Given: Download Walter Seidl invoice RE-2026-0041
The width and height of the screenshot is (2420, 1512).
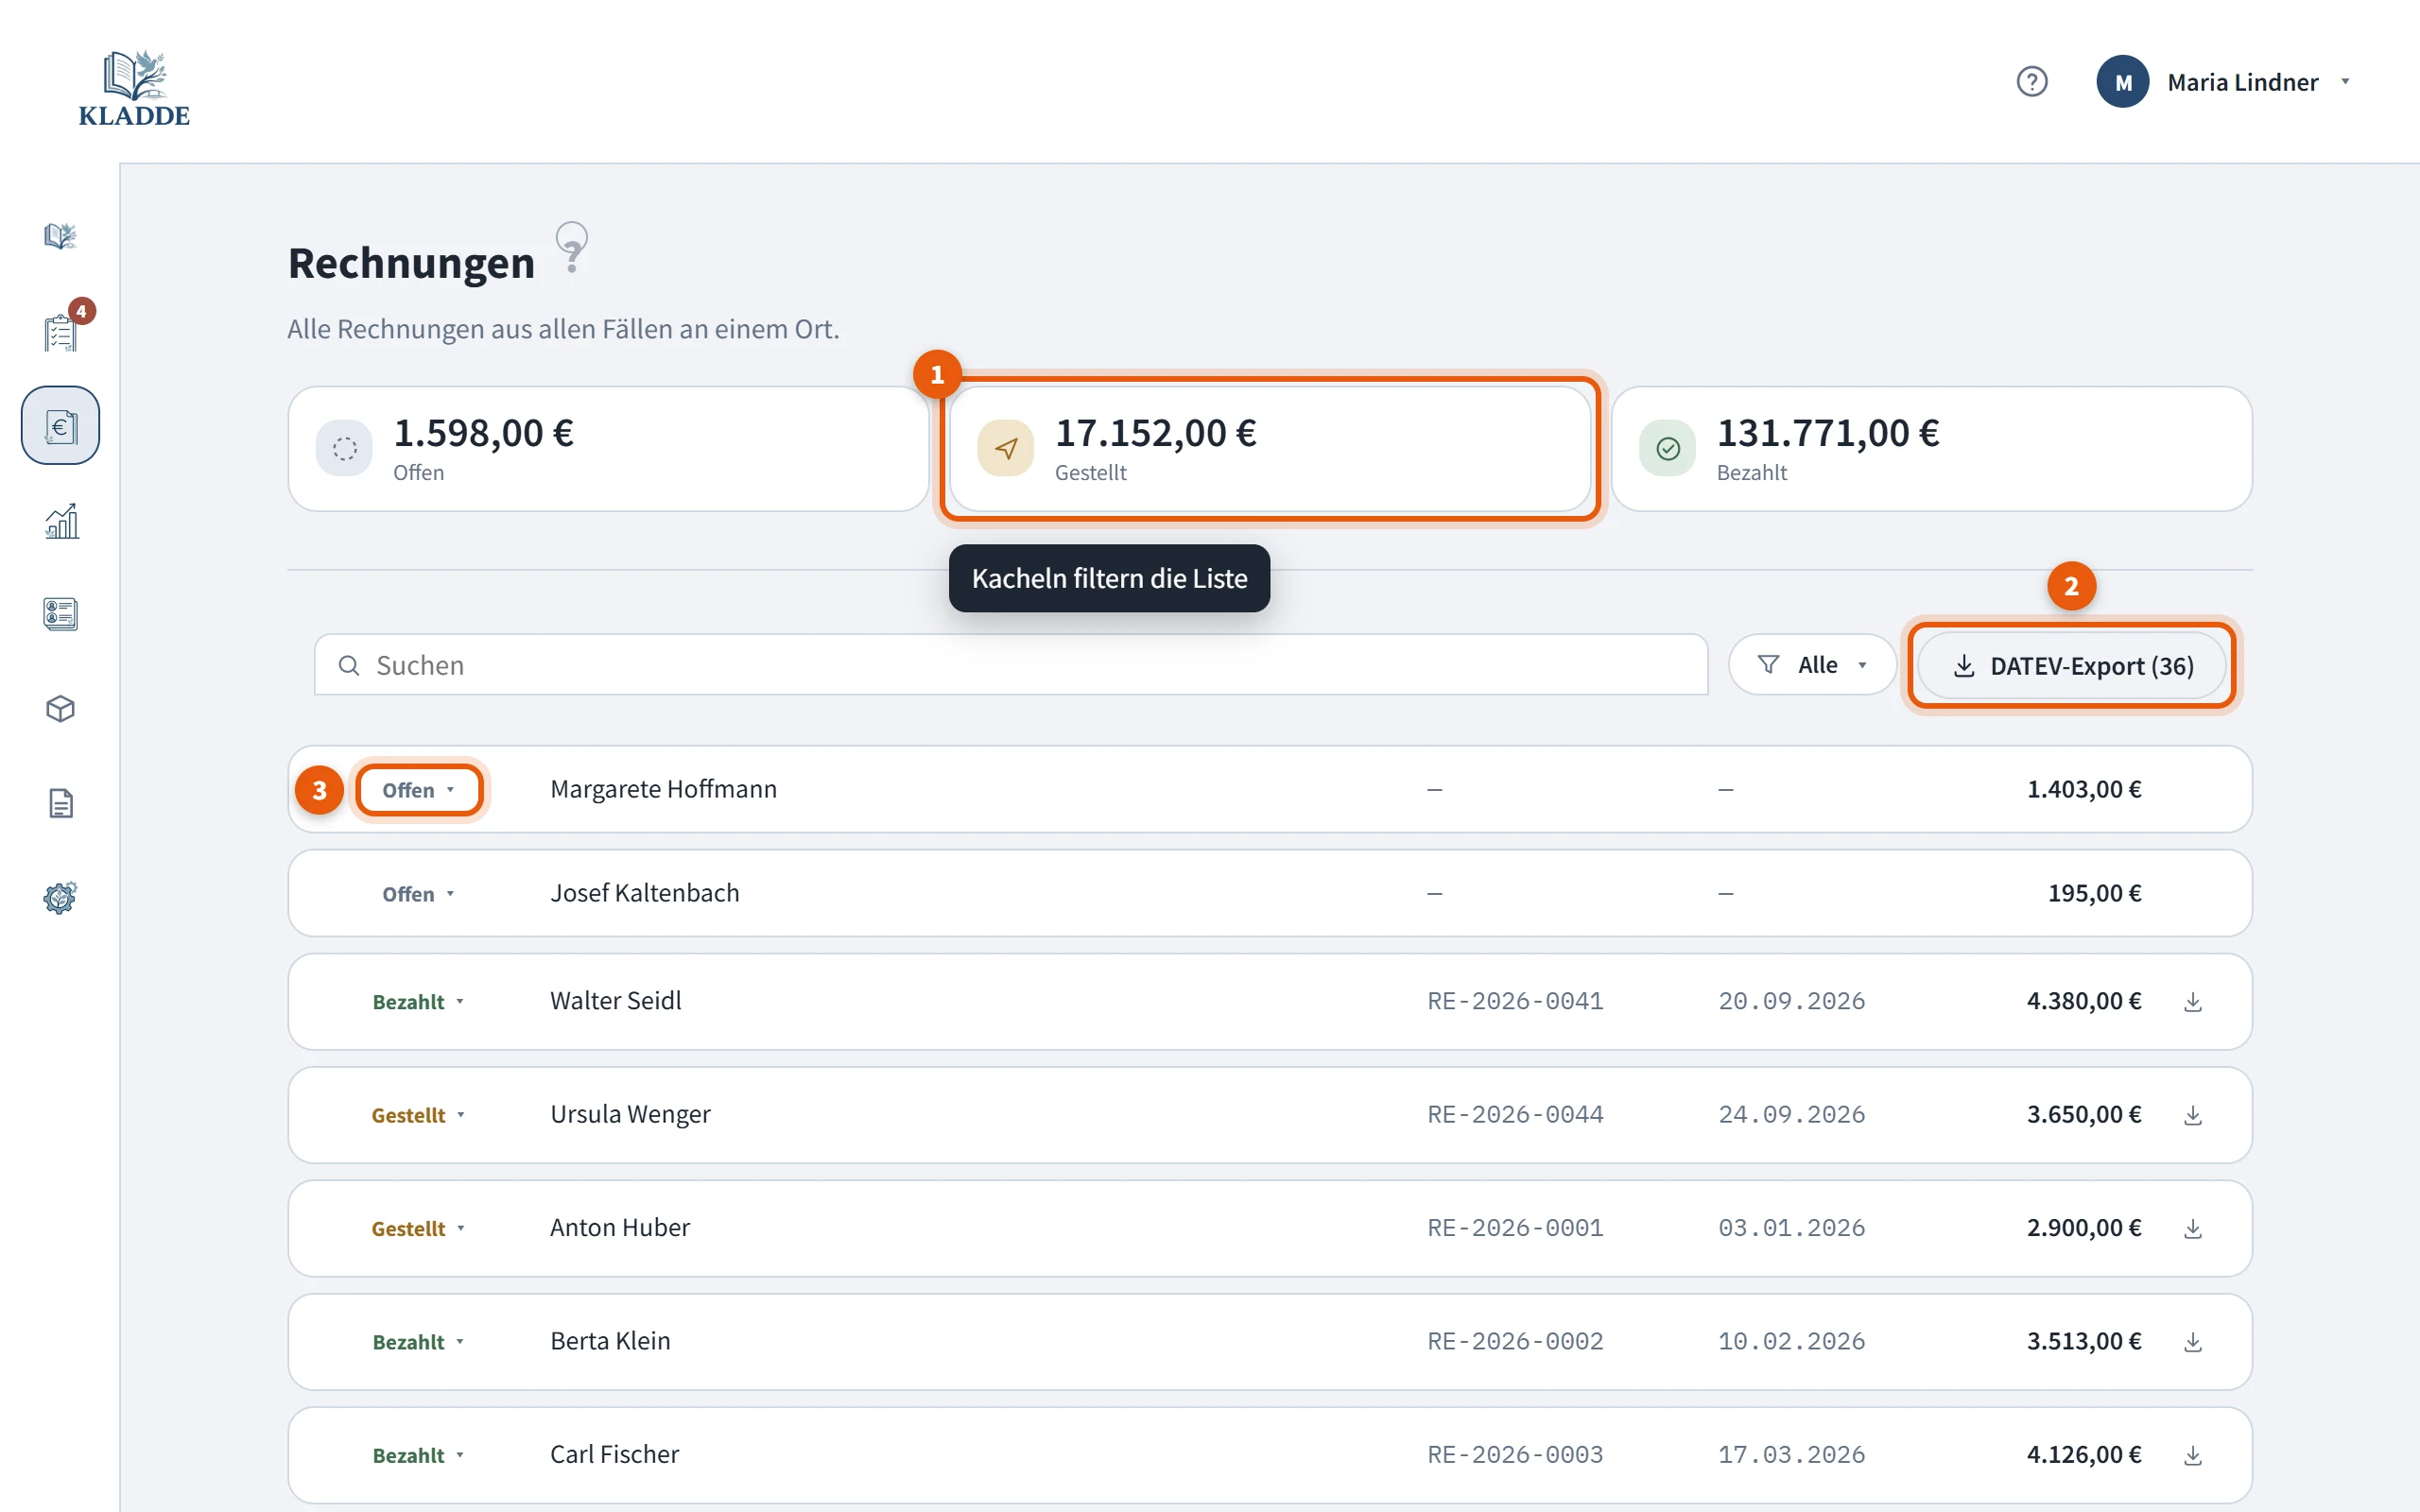Looking at the screenshot, I should click(x=2193, y=1002).
